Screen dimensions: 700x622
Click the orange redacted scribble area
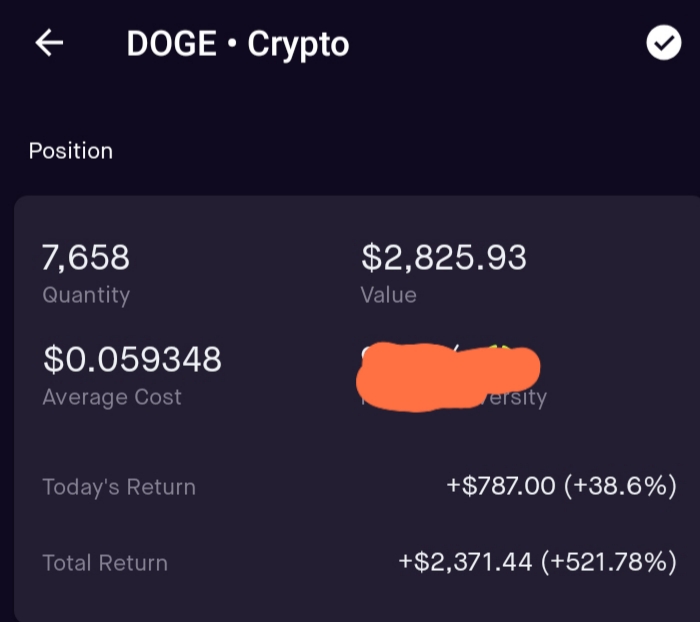point(448,377)
